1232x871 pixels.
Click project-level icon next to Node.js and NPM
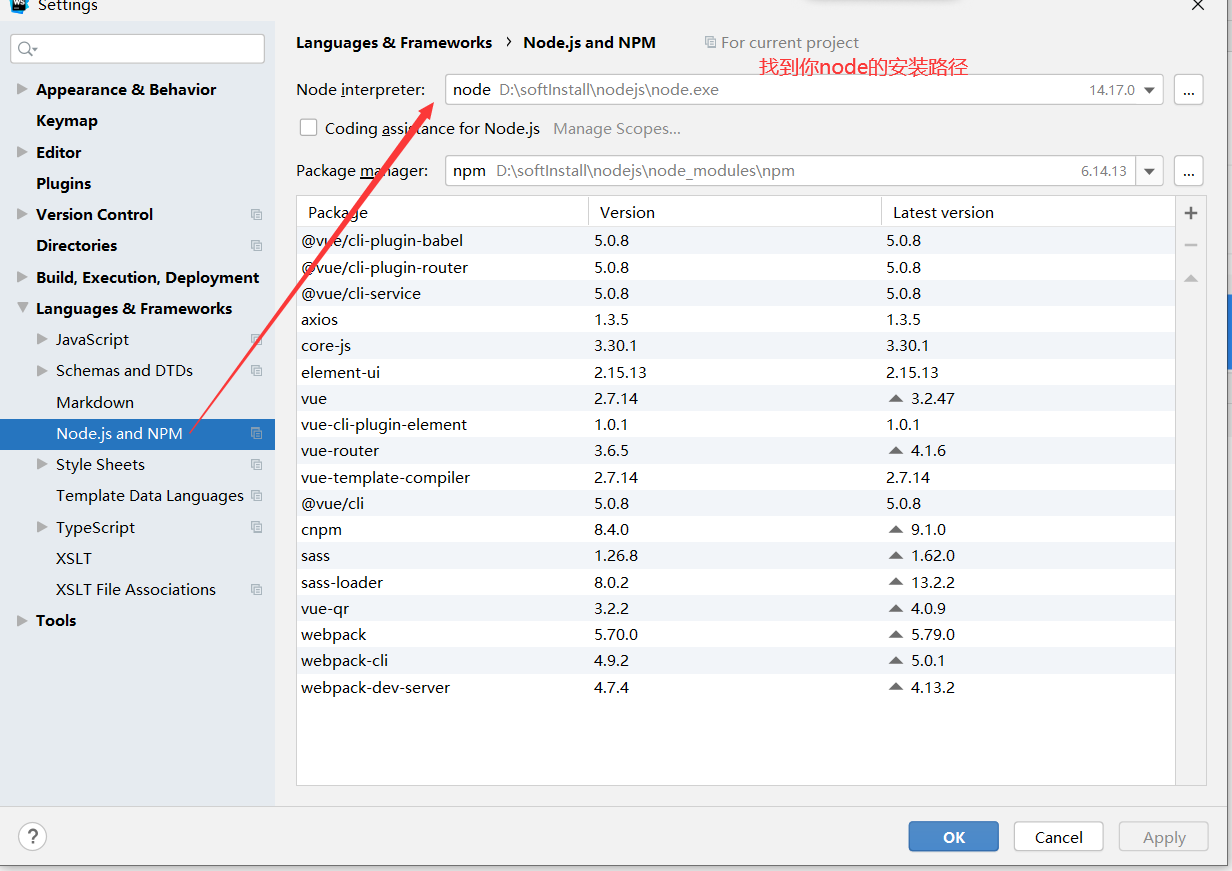(x=256, y=433)
